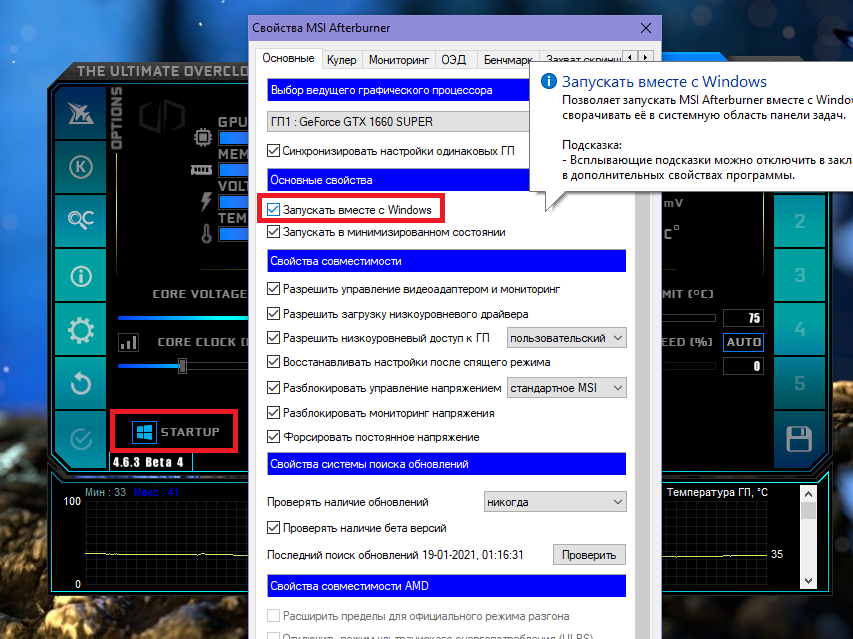Toggle Разрешить управление видеоадаптером и мониторинг

tap(274, 289)
